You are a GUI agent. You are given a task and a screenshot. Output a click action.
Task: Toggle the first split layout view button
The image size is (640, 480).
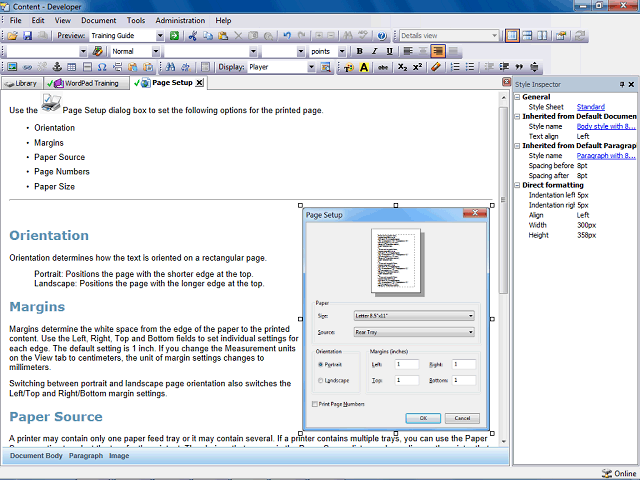click(512, 36)
